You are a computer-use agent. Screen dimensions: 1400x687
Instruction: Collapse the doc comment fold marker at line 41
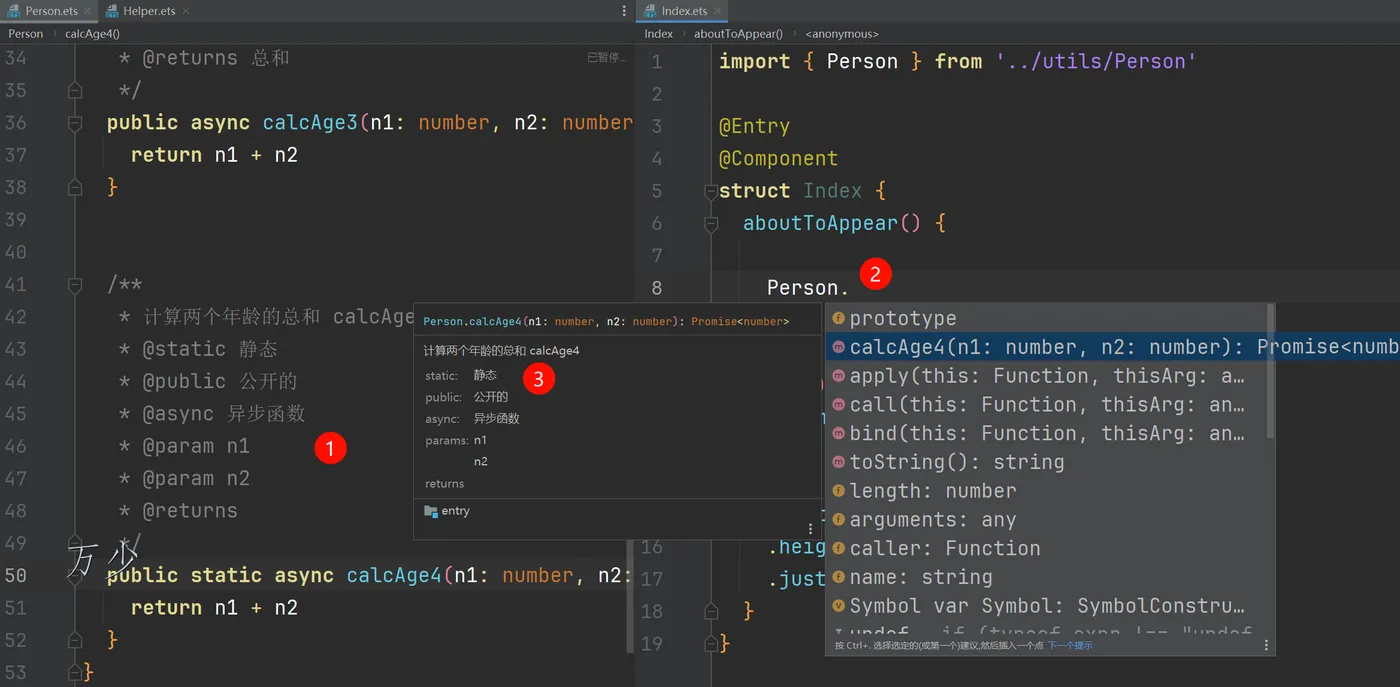click(x=75, y=285)
